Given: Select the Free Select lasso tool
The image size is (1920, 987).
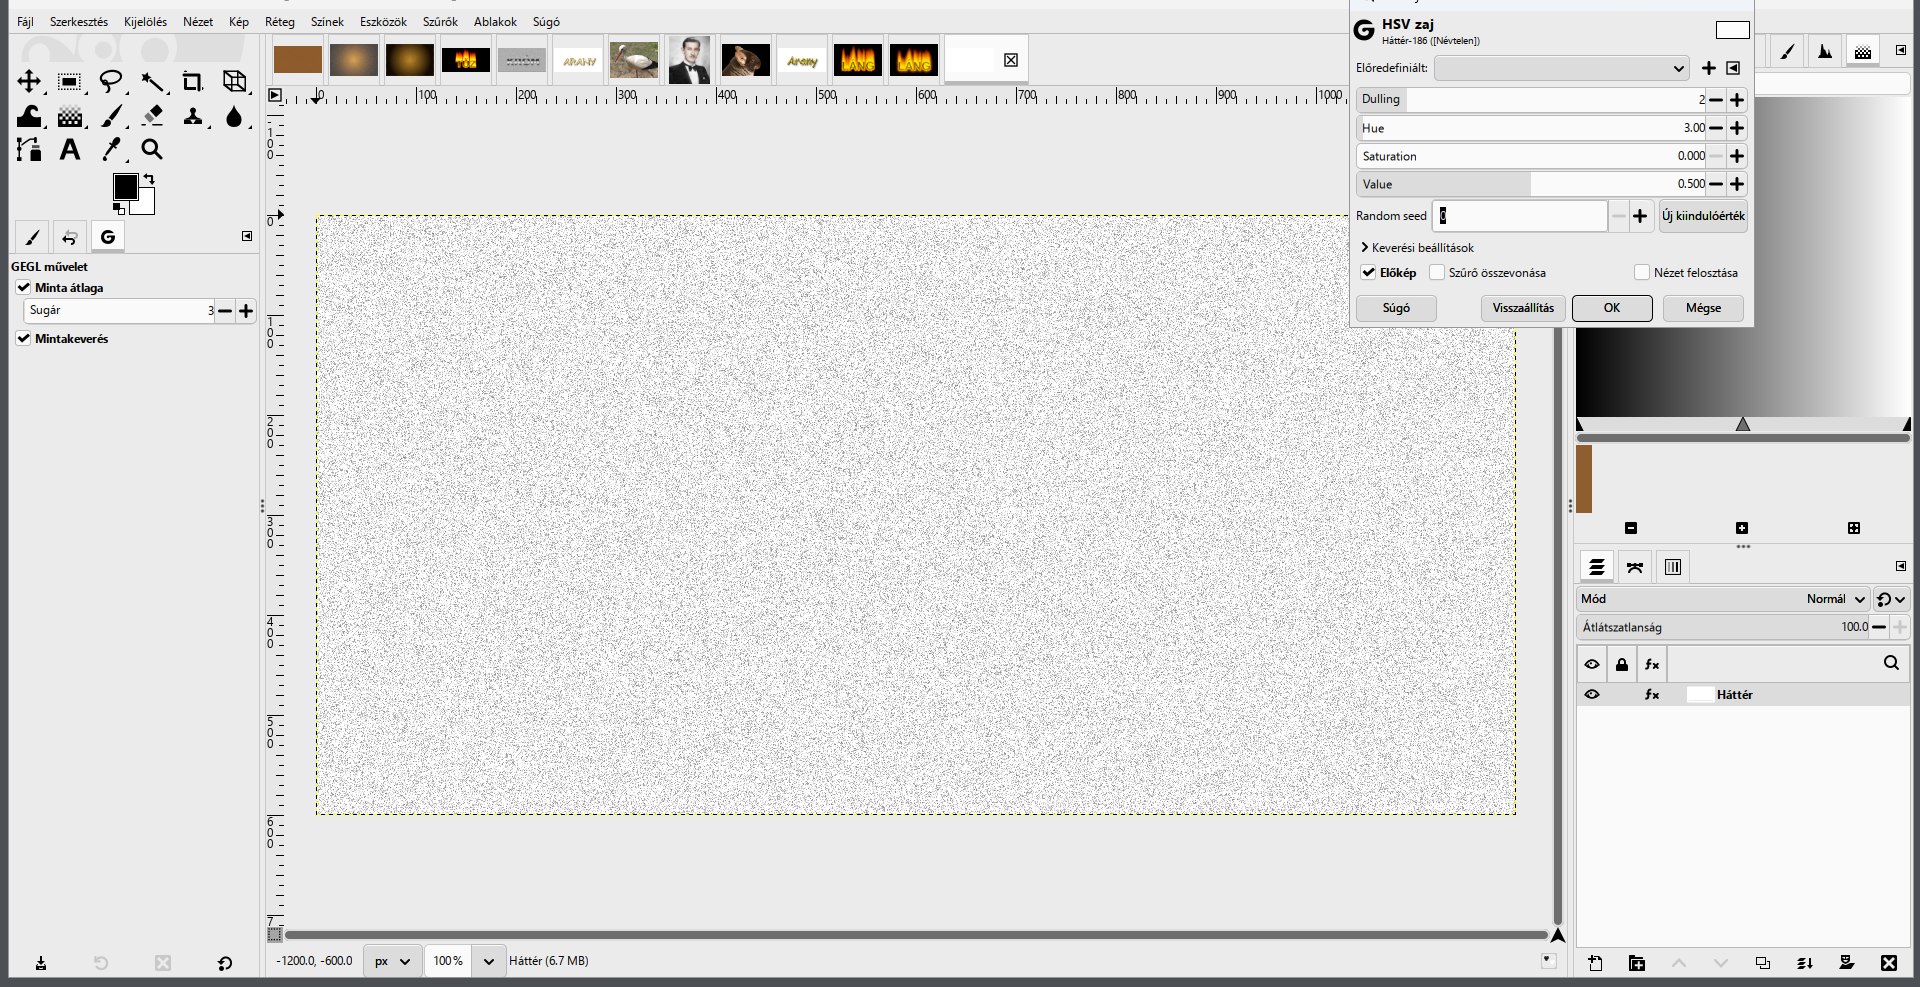Looking at the screenshot, I should tap(111, 81).
